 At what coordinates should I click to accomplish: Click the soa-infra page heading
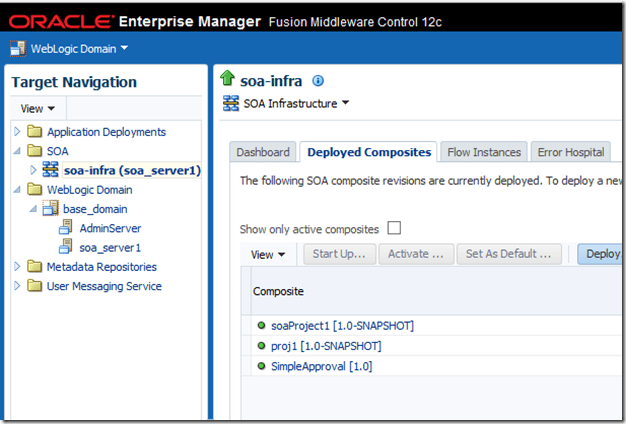coord(271,81)
